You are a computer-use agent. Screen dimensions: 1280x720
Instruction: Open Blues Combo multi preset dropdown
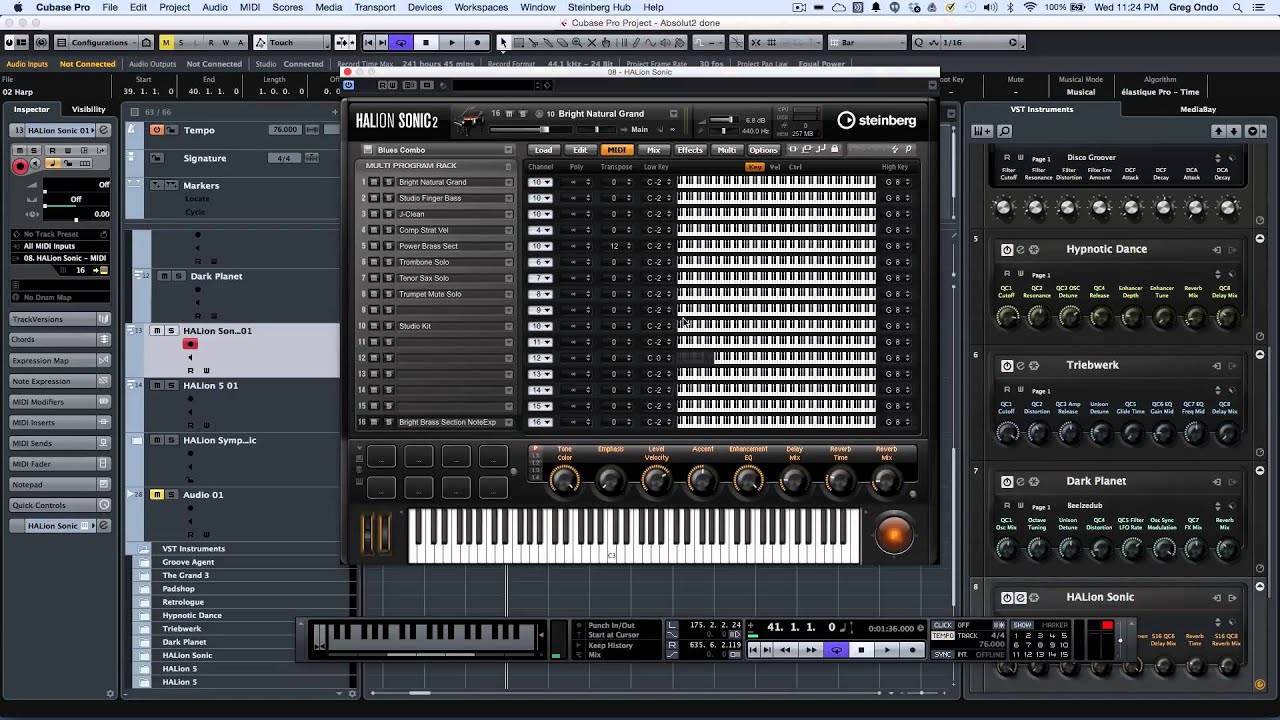click(510, 150)
